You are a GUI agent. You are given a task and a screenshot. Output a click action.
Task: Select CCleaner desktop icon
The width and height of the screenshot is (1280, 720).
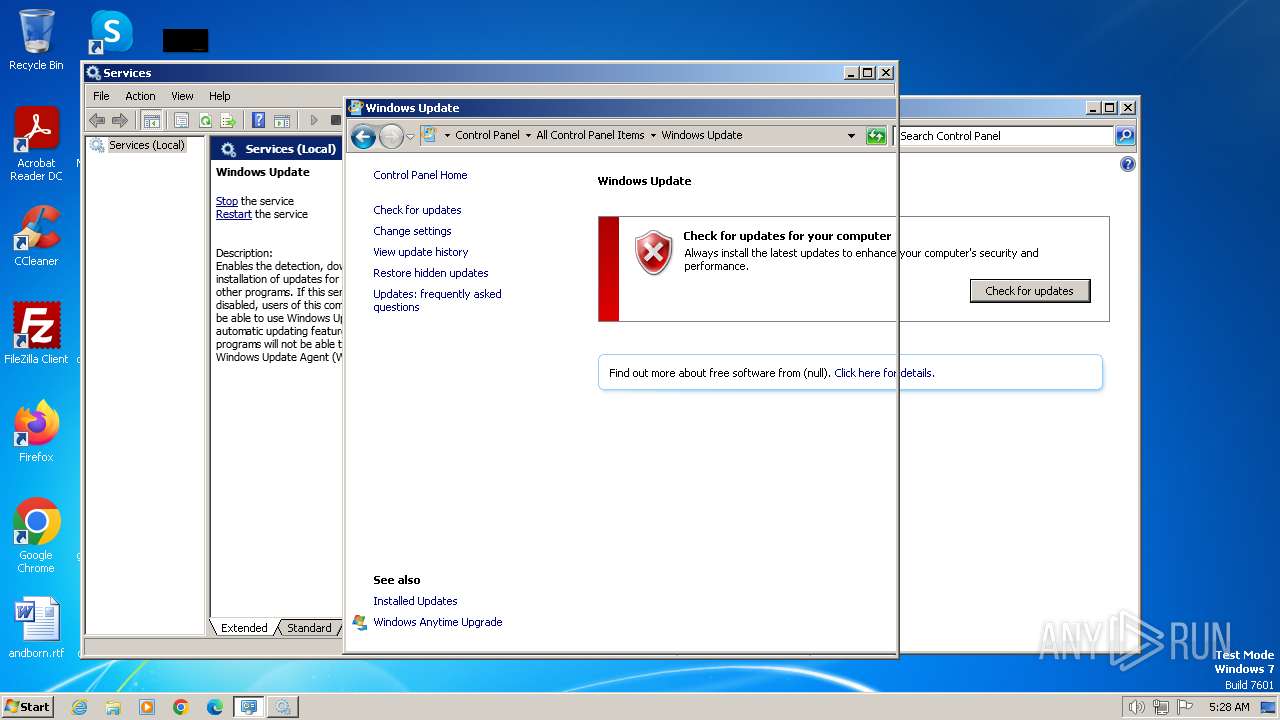coord(36,236)
